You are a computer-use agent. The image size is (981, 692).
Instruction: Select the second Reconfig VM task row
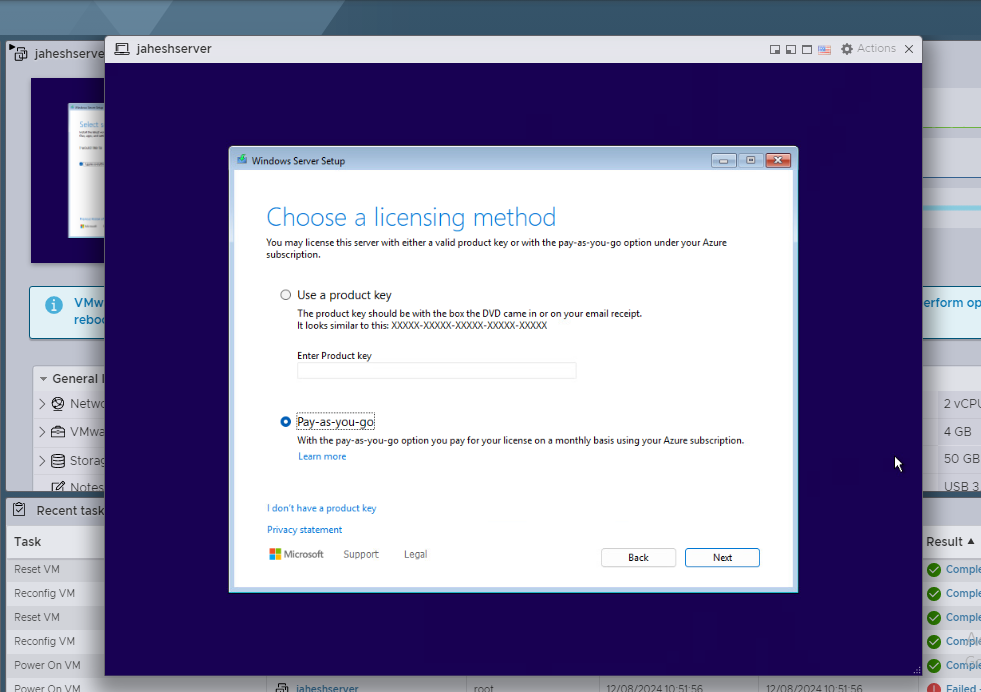click(x=56, y=641)
